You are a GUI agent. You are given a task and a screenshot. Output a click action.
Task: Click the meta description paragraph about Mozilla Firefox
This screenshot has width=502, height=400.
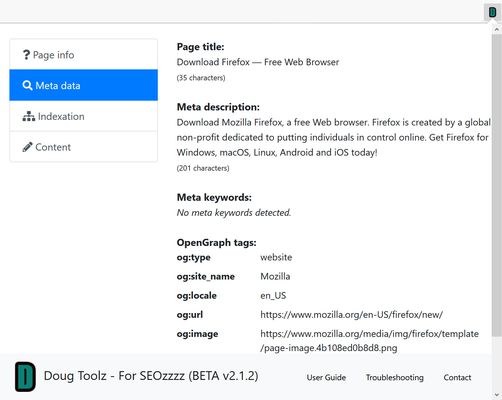(x=334, y=137)
